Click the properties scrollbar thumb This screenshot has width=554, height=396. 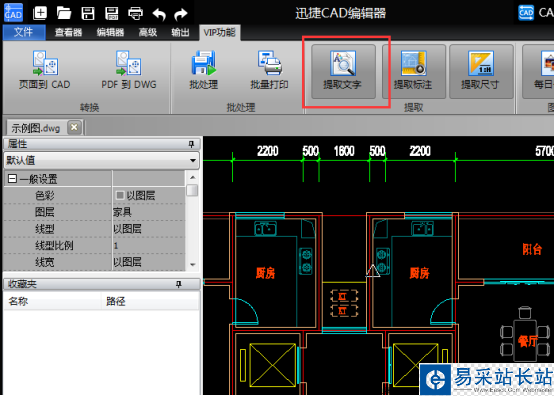192,190
